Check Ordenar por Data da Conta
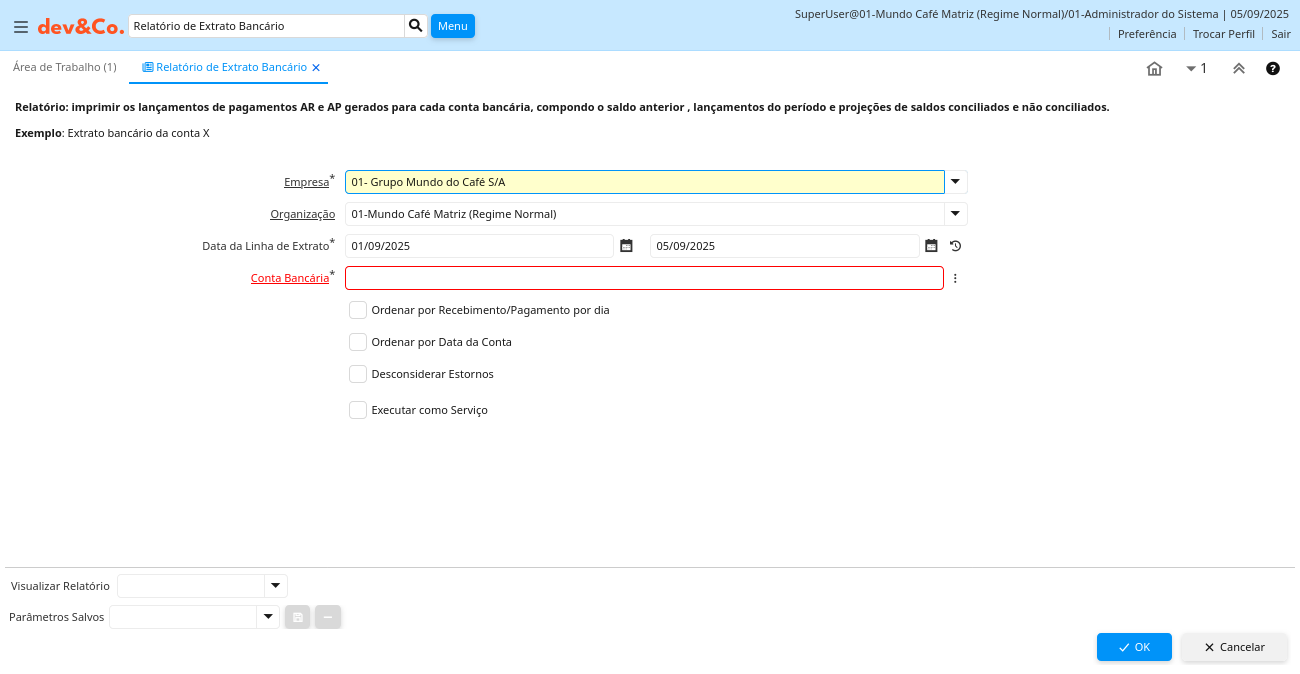The height and width of the screenshot is (674, 1300). 358,342
